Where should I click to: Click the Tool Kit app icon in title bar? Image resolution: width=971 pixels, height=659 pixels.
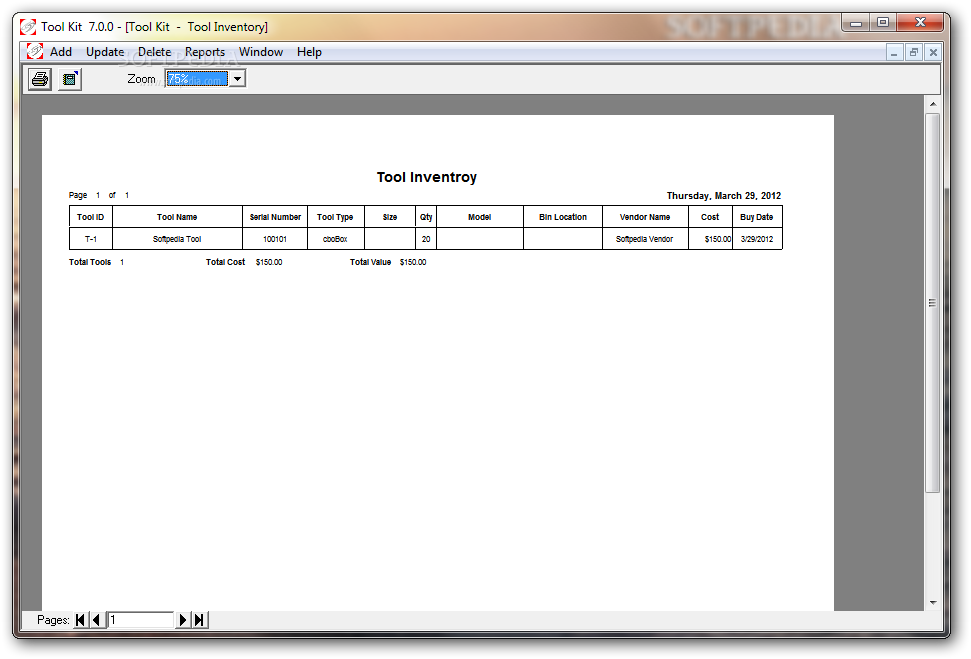tap(28, 27)
